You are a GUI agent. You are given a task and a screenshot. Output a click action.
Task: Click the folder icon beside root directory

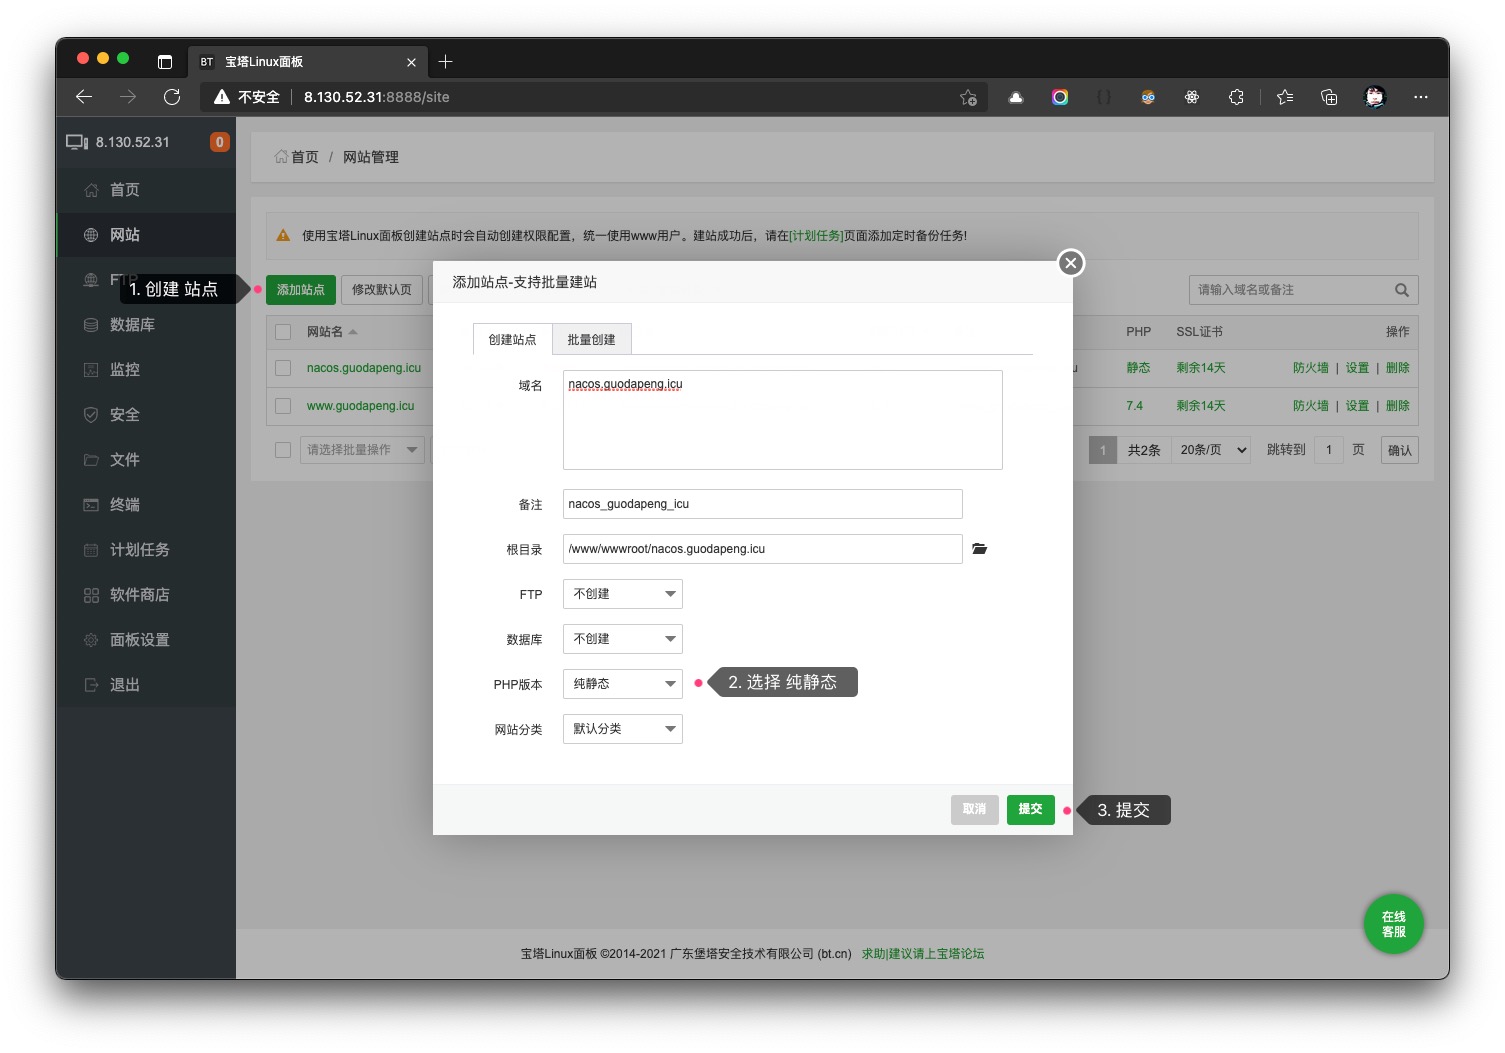point(979,549)
